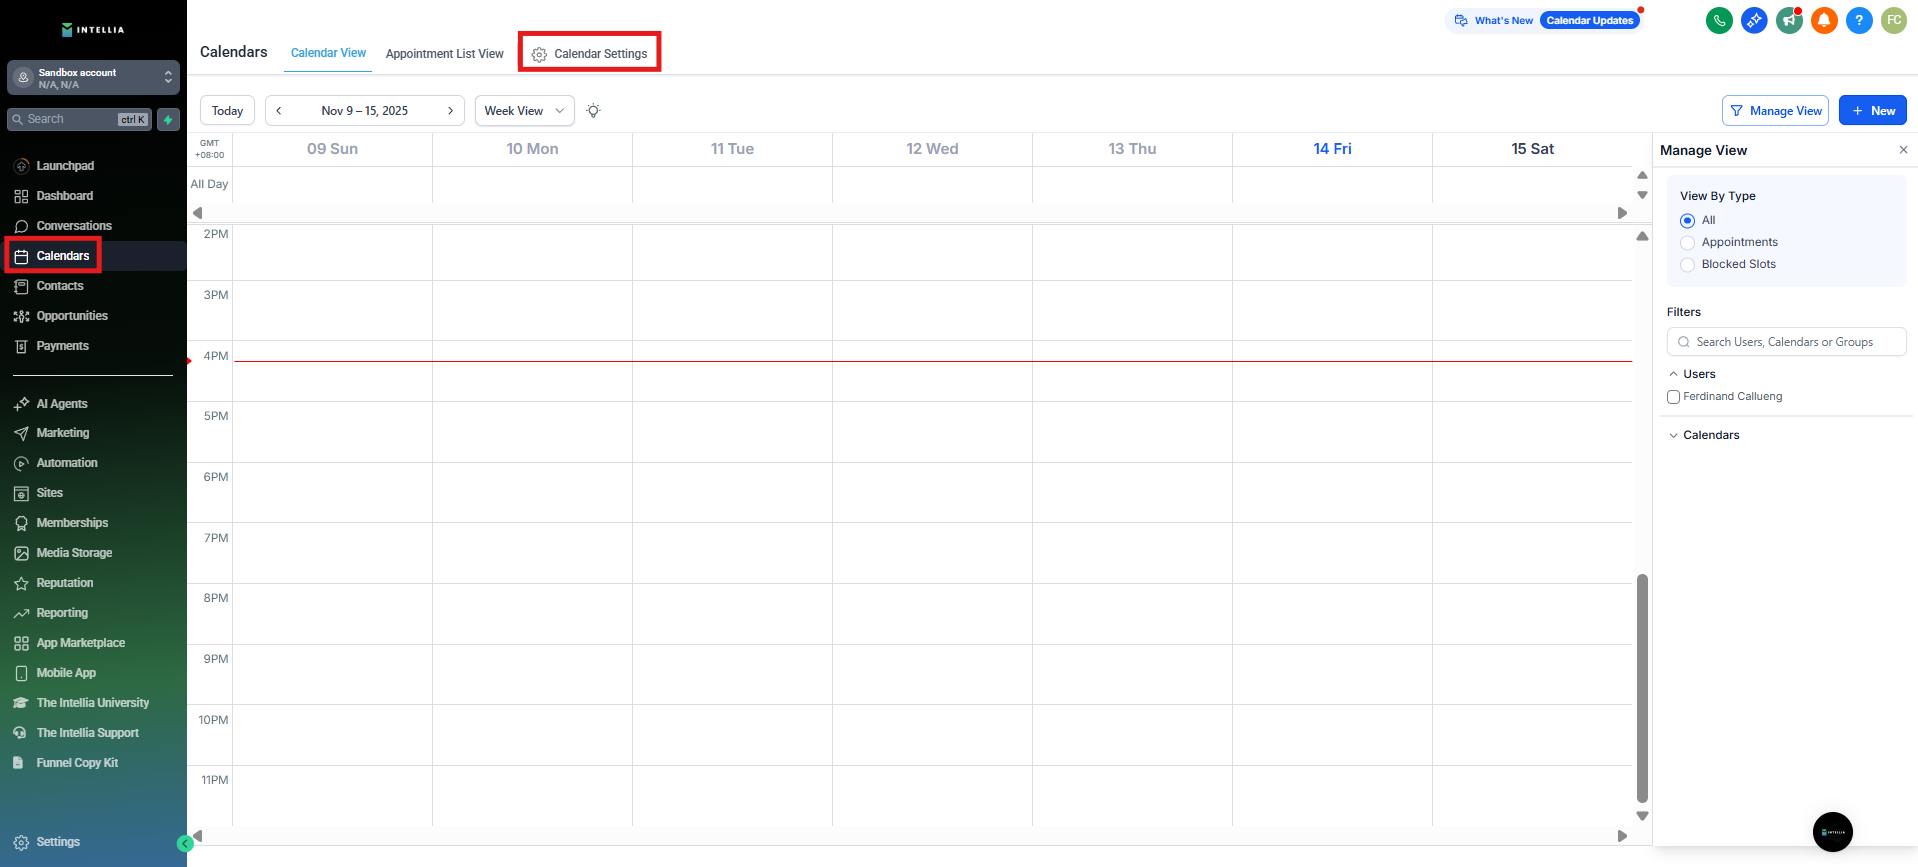Switch to the Calendar View tab
The width and height of the screenshot is (1918, 867).
tap(328, 53)
